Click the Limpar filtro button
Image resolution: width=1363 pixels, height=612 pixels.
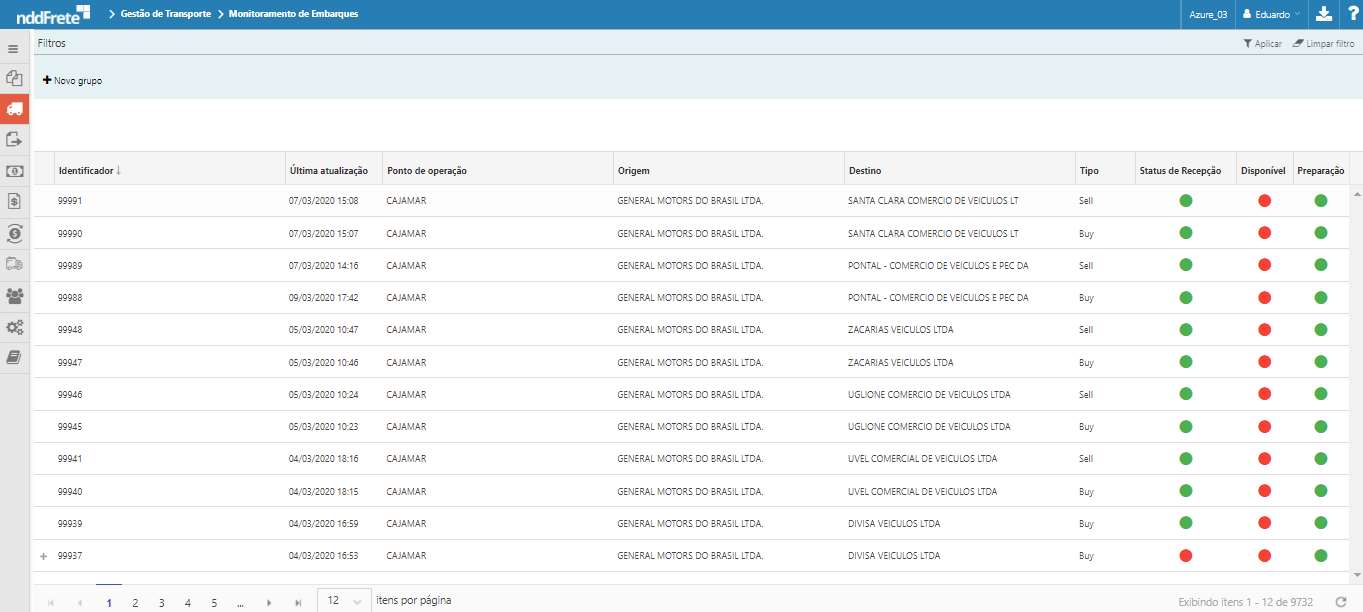[x=1323, y=44]
